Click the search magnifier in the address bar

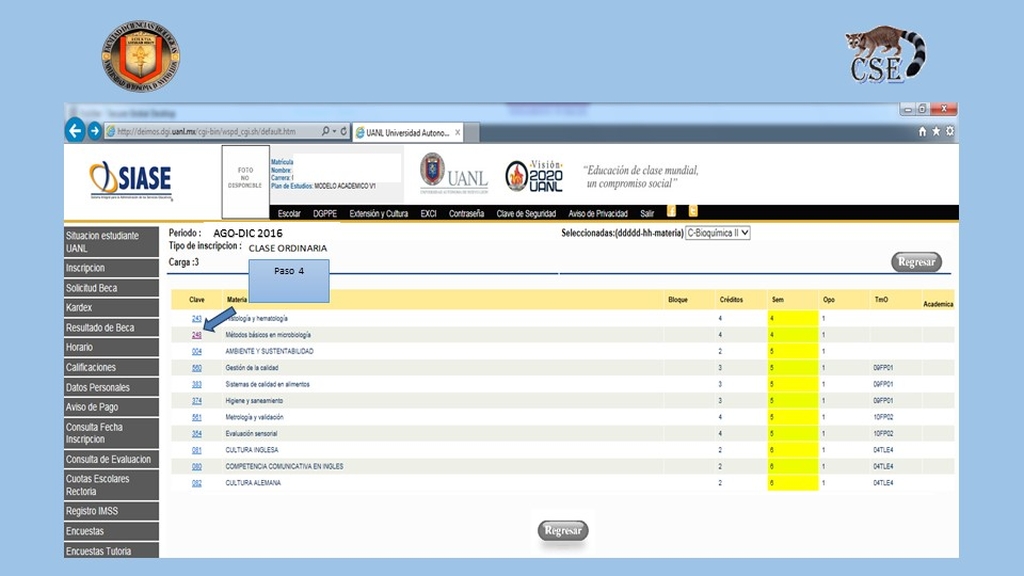(325, 131)
